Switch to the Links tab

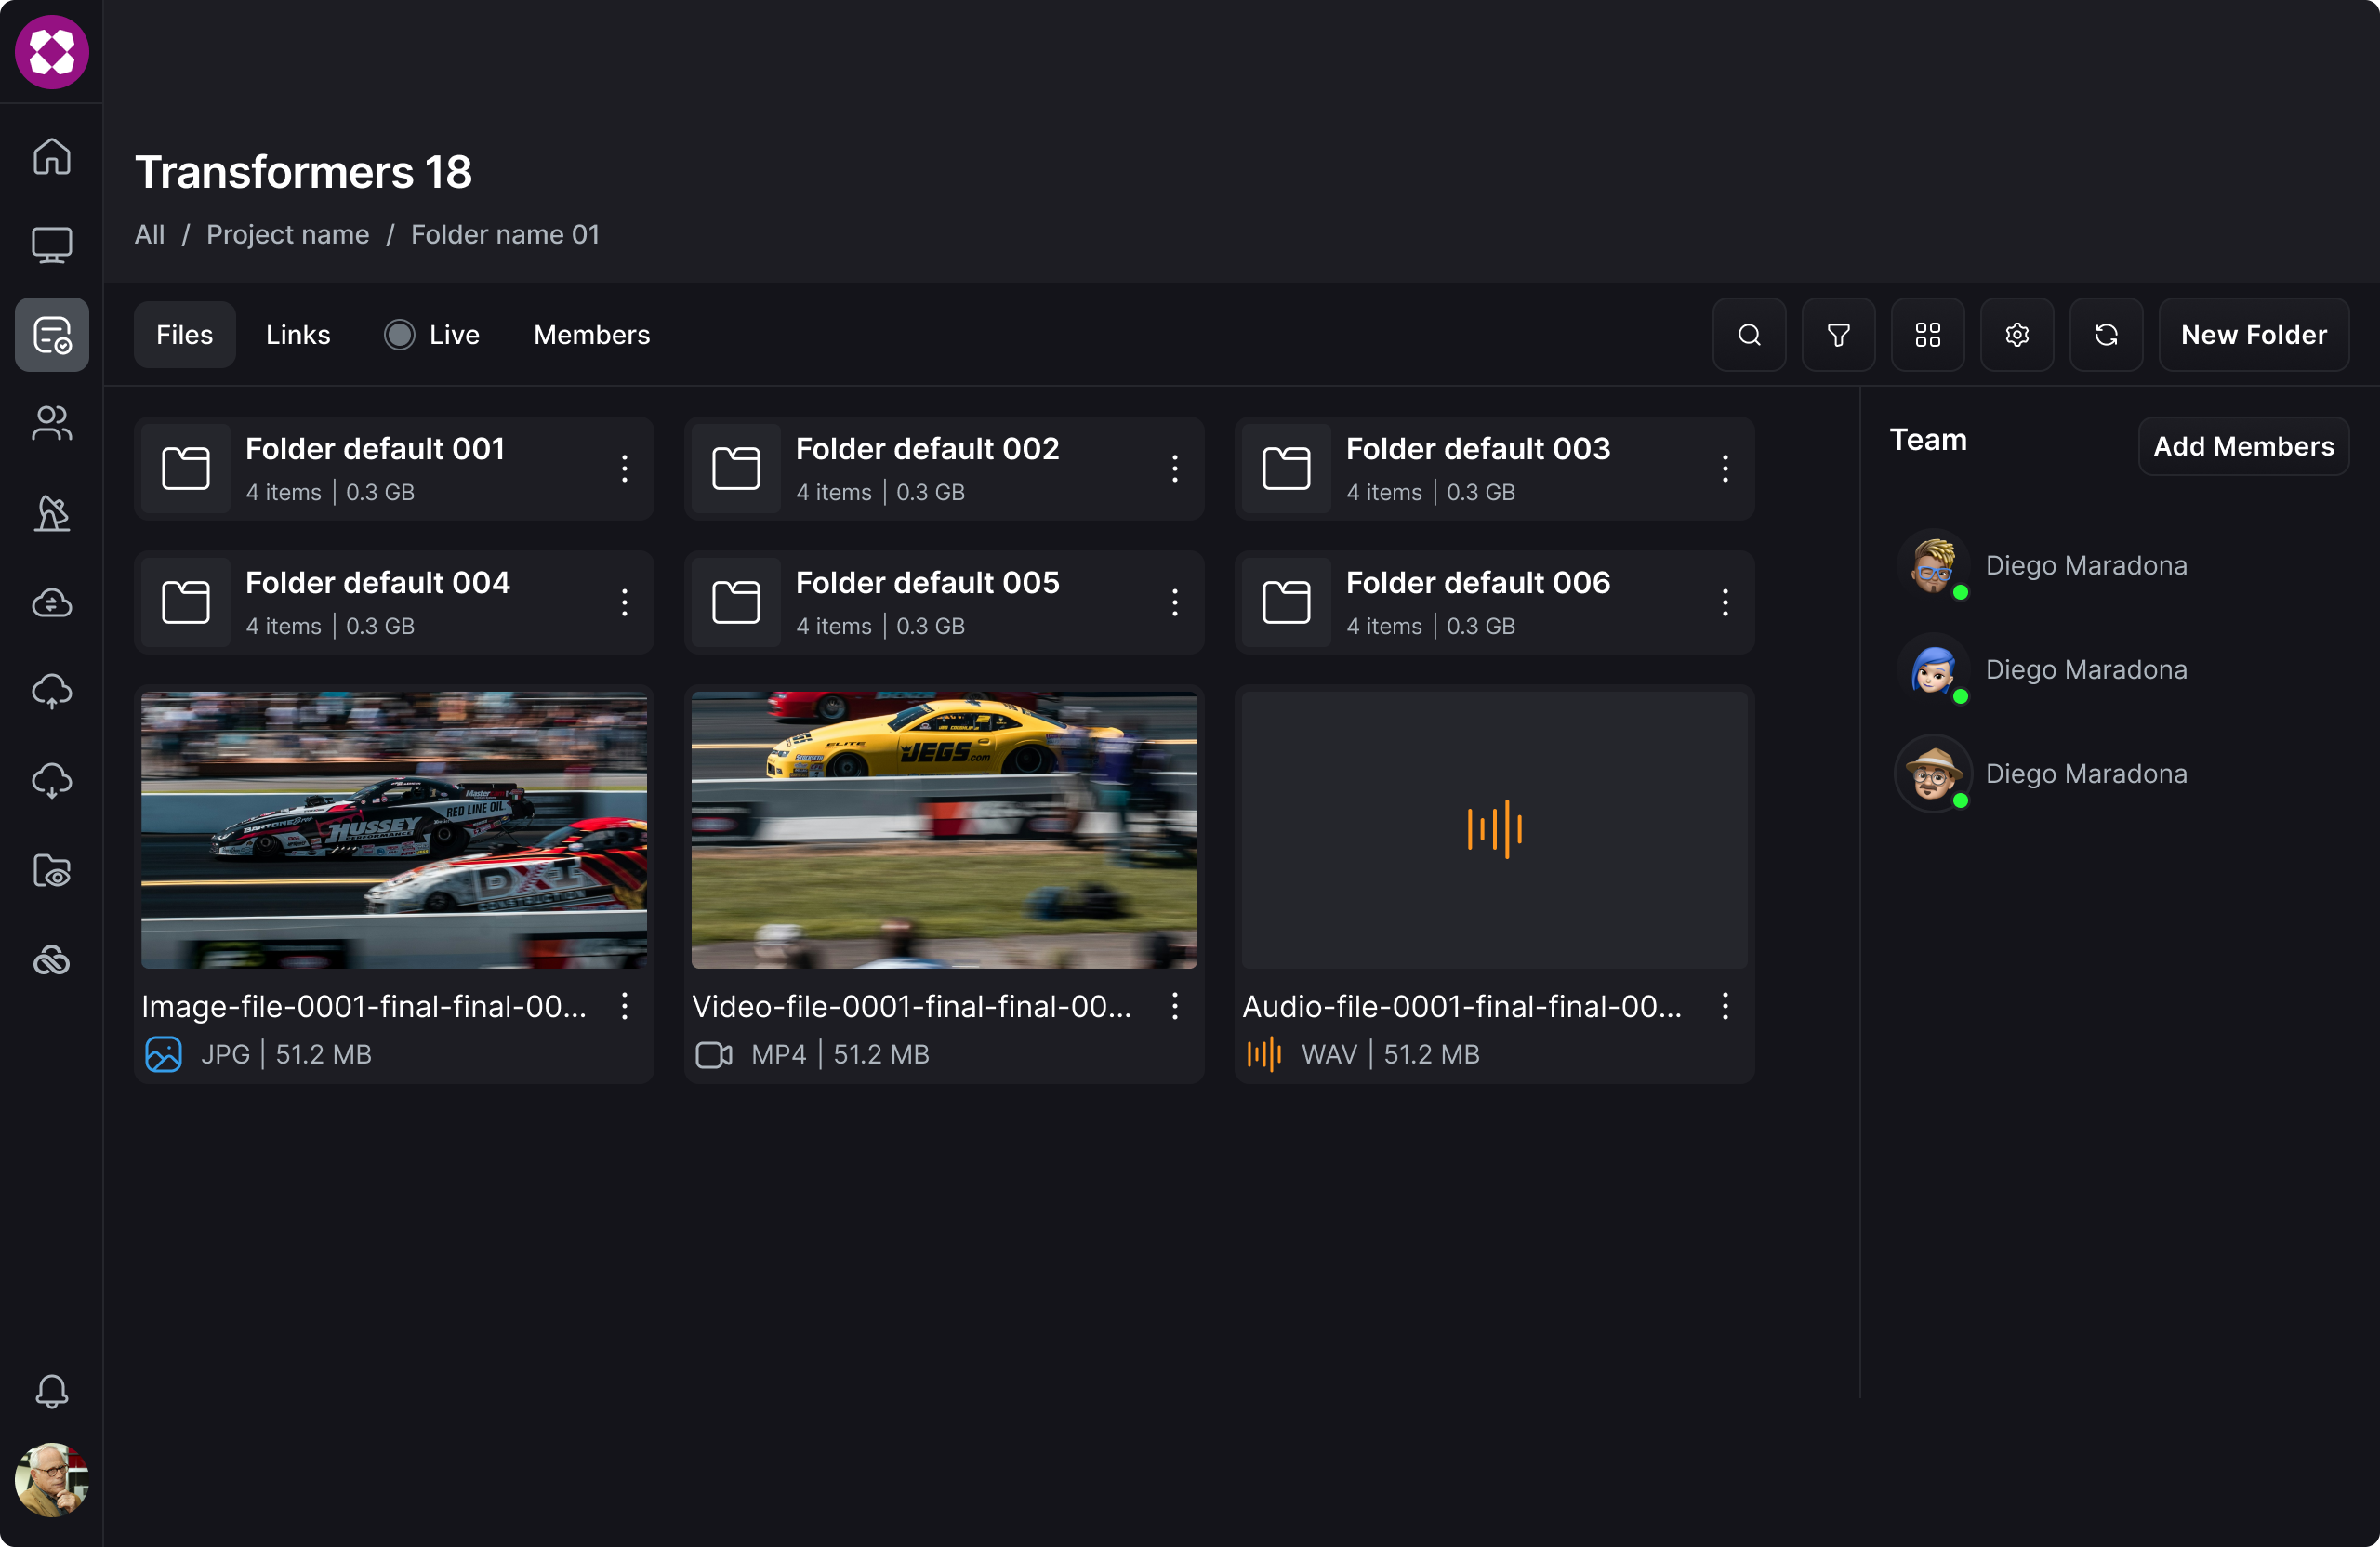click(x=298, y=335)
